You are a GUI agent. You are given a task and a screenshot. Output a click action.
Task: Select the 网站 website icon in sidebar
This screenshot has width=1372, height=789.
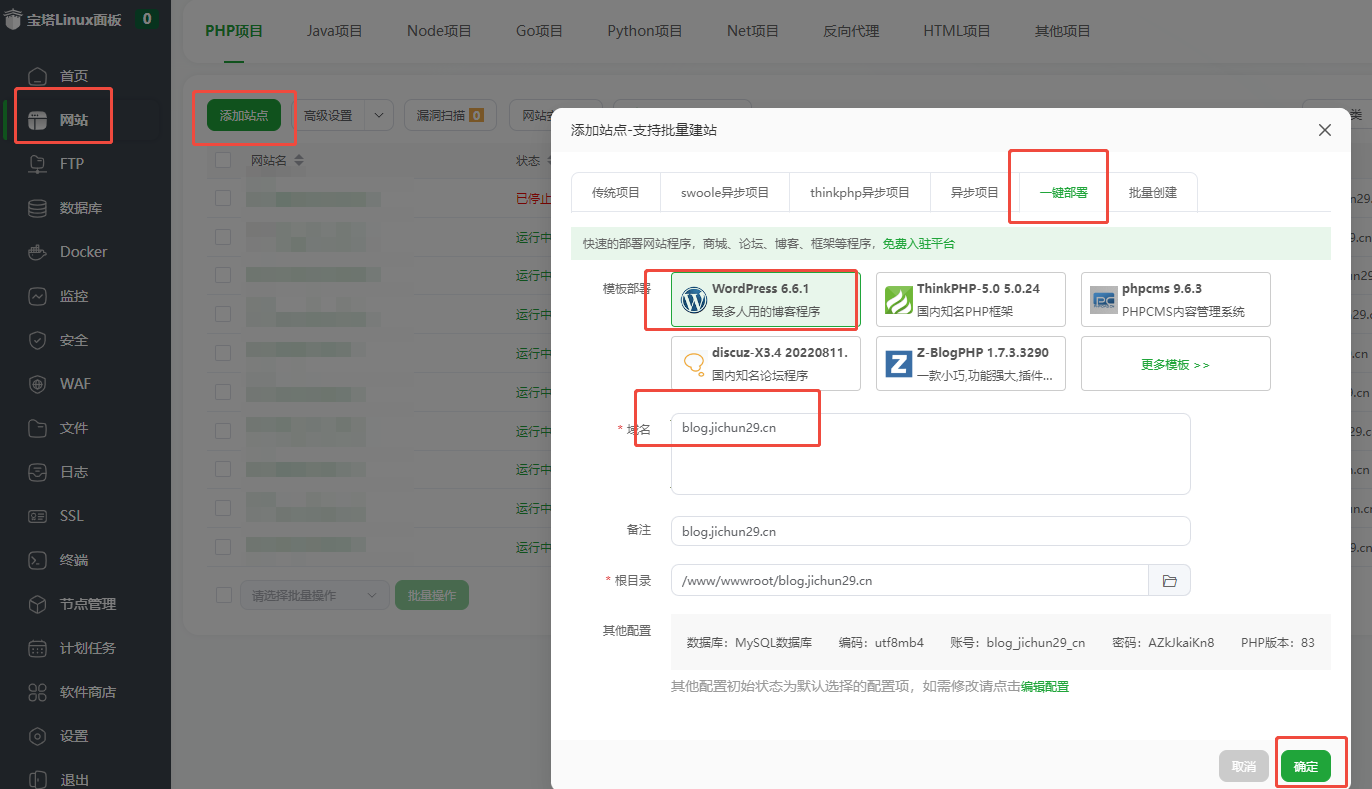coord(37,120)
